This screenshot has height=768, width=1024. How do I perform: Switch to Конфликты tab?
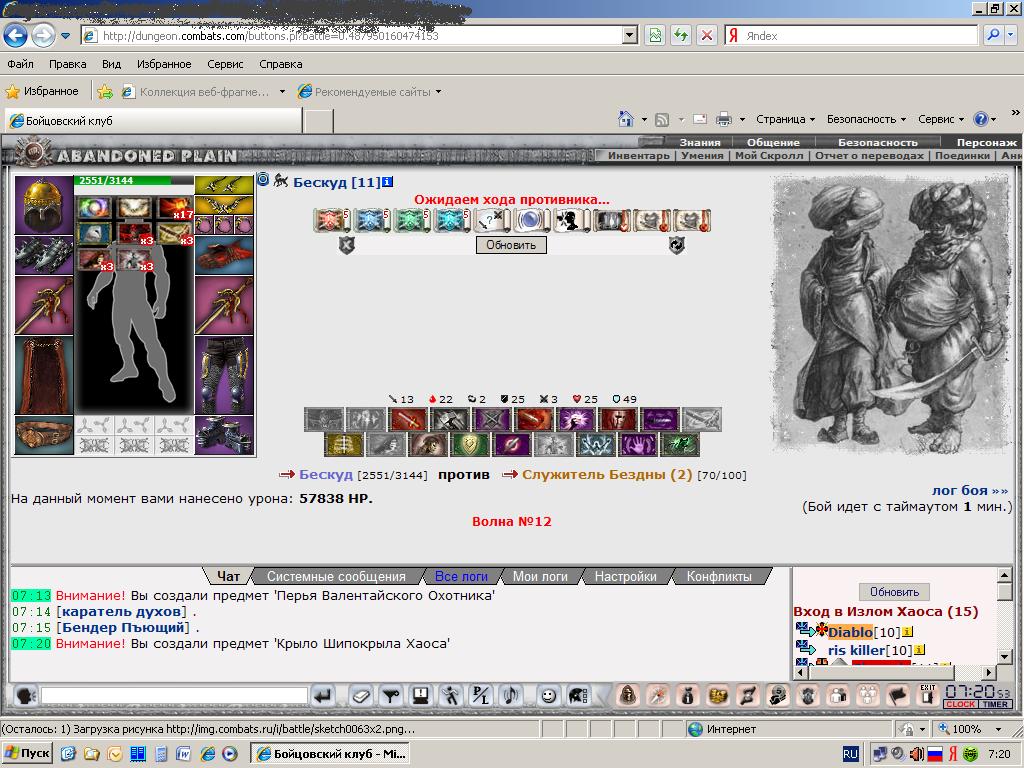click(x=719, y=576)
